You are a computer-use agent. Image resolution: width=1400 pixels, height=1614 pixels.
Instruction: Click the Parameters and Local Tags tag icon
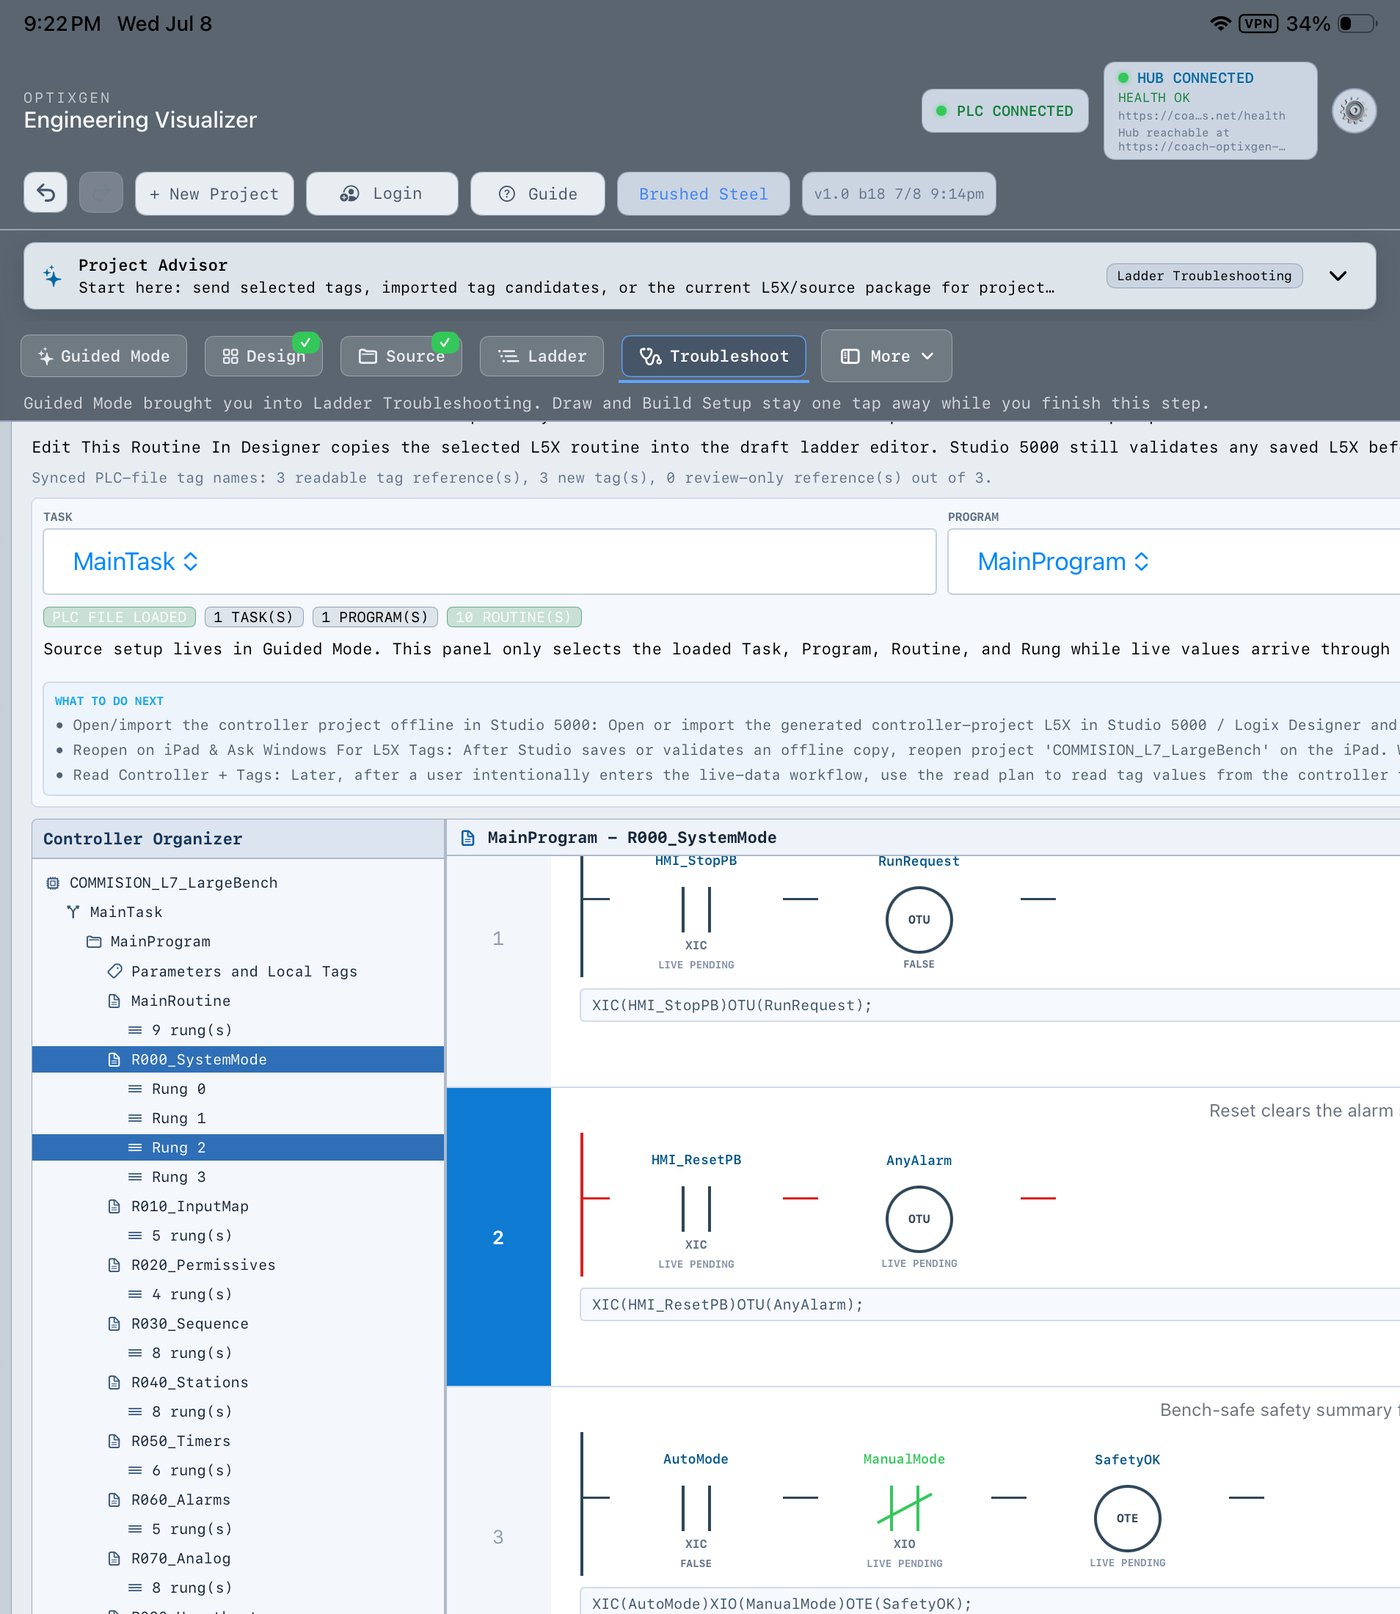click(115, 971)
